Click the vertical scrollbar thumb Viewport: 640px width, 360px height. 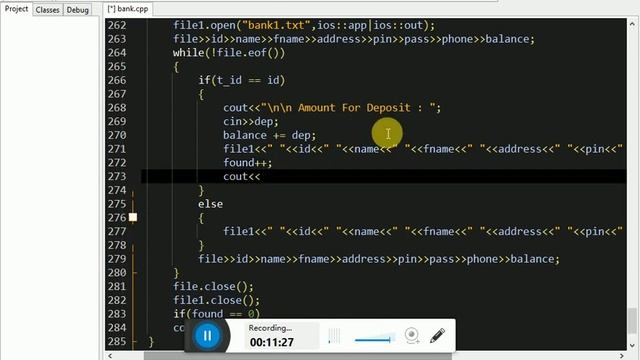coord(632,321)
